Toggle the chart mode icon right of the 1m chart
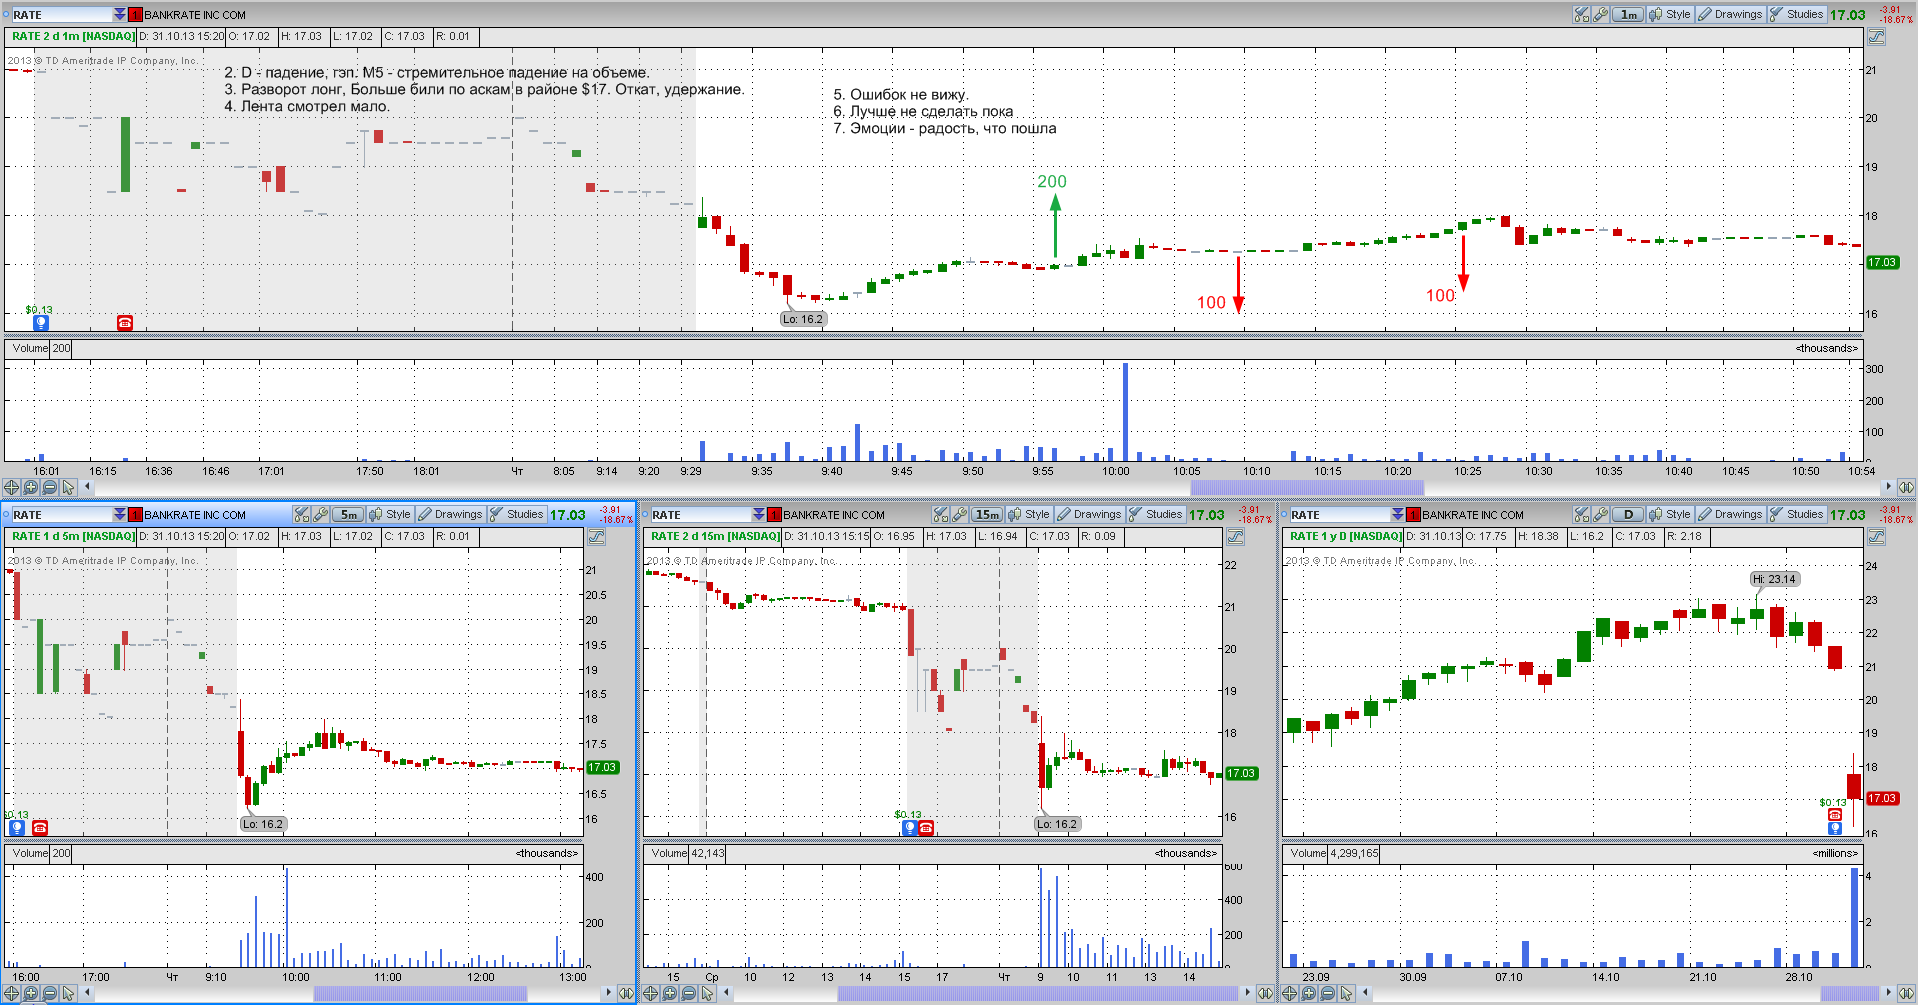Viewport: 1918px width, 1005px height. (1876, 36)
